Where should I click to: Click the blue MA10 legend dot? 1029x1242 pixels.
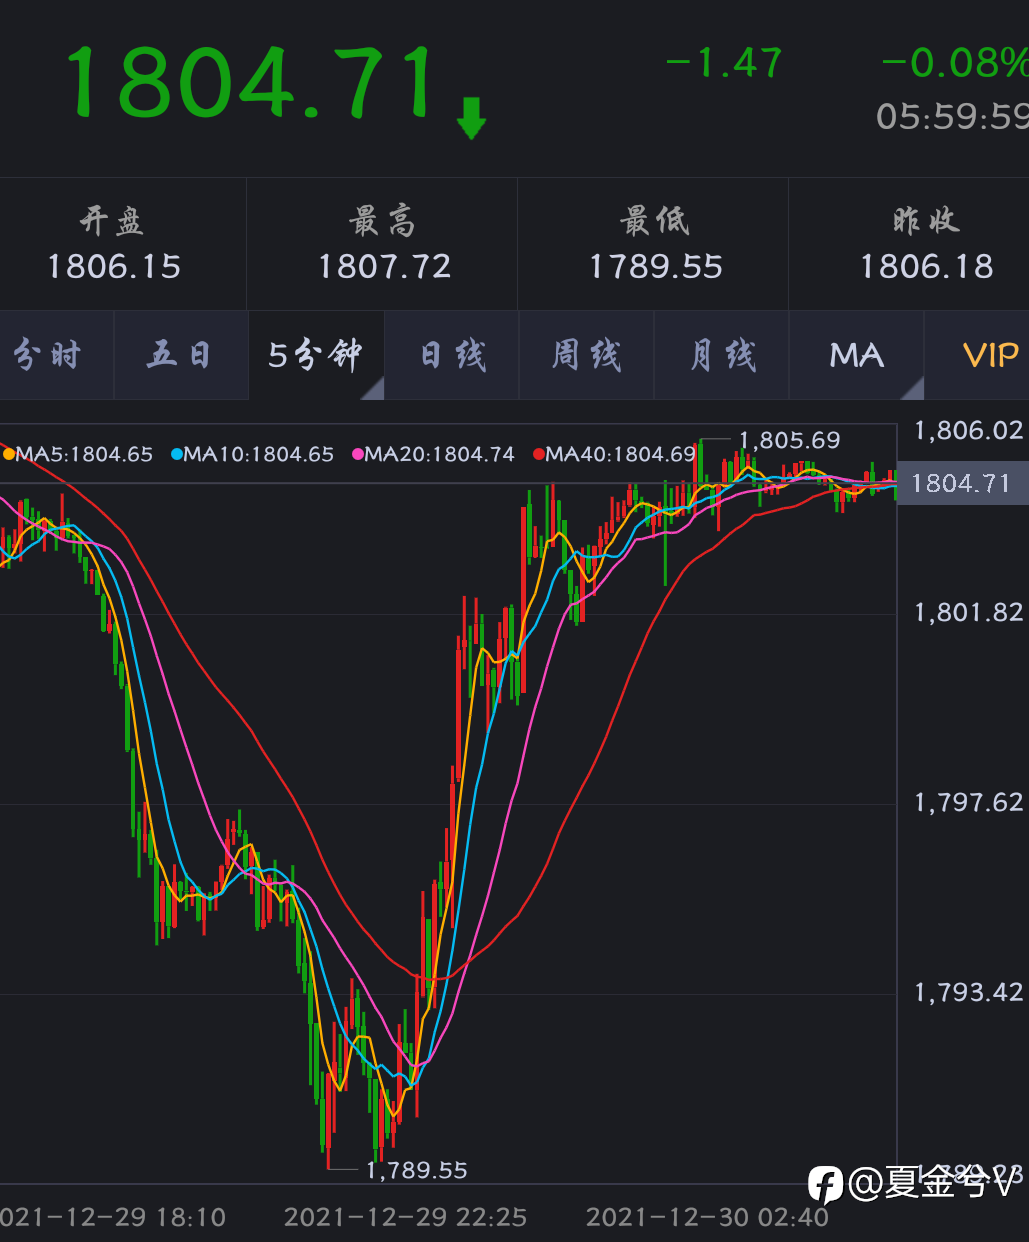(x=177, y=455)
